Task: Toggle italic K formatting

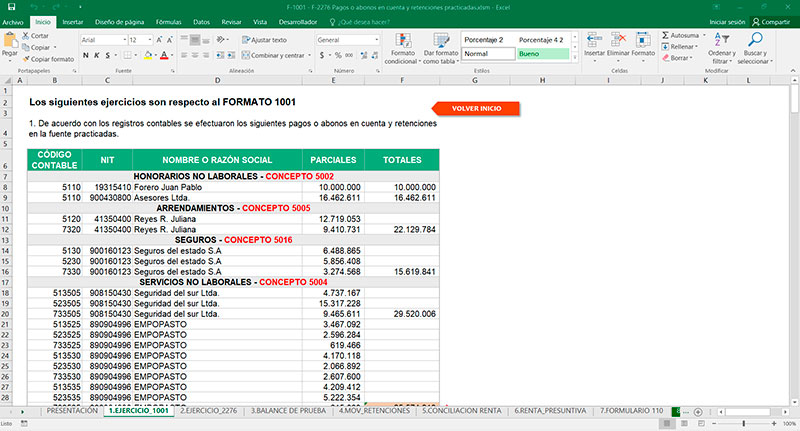Action: 96,55
